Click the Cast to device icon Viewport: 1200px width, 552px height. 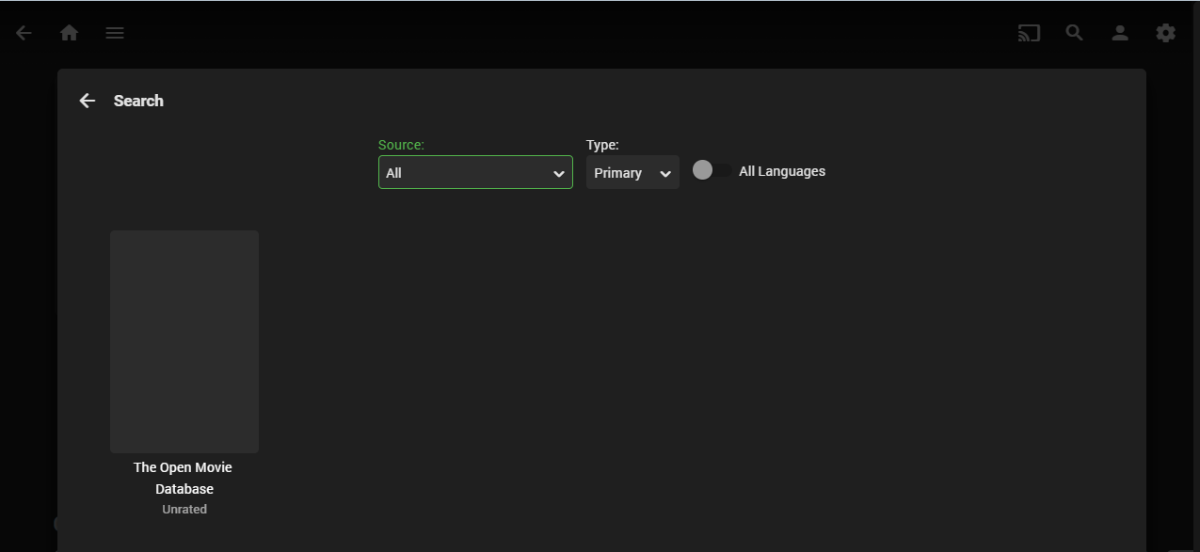coord(1028,33)
